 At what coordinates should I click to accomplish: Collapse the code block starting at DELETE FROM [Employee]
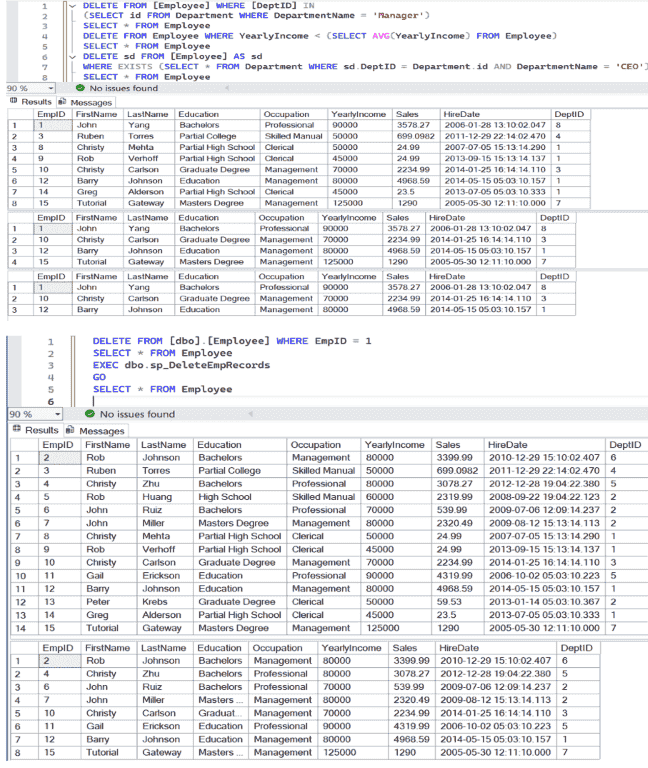[72, 6]
